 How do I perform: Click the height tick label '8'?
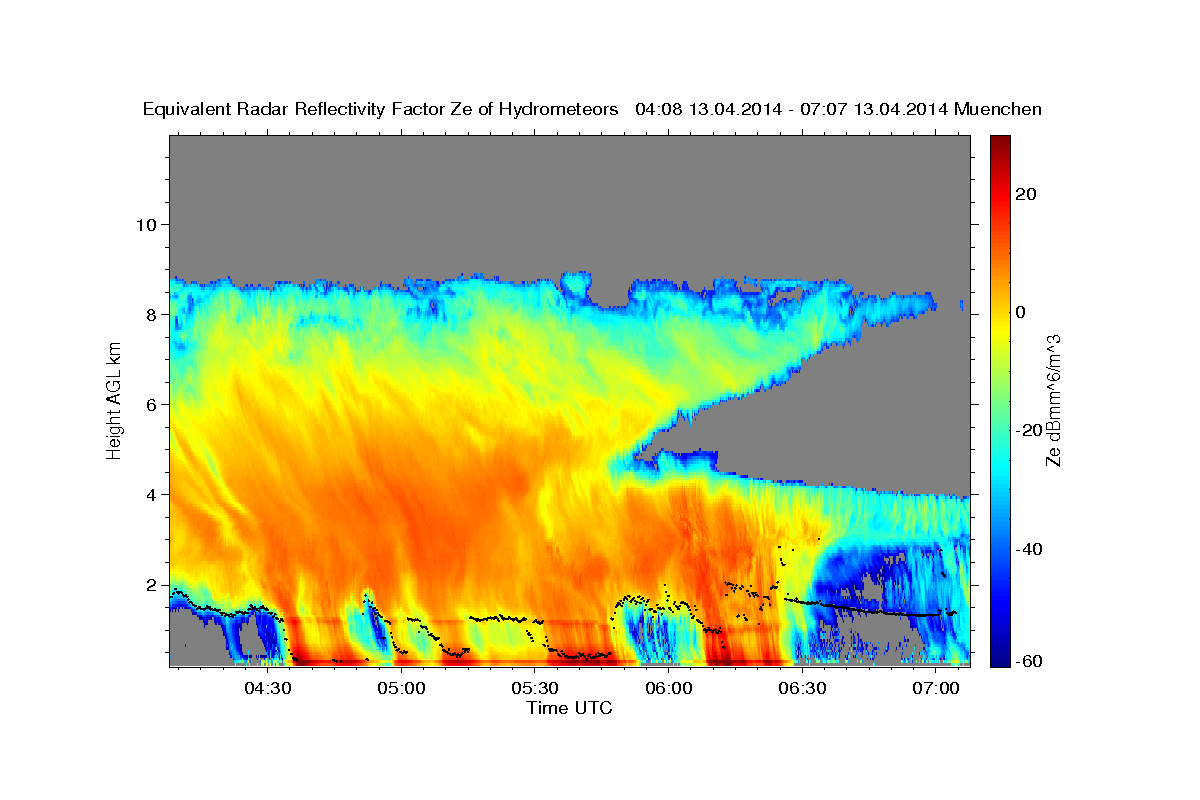[150, 314]
